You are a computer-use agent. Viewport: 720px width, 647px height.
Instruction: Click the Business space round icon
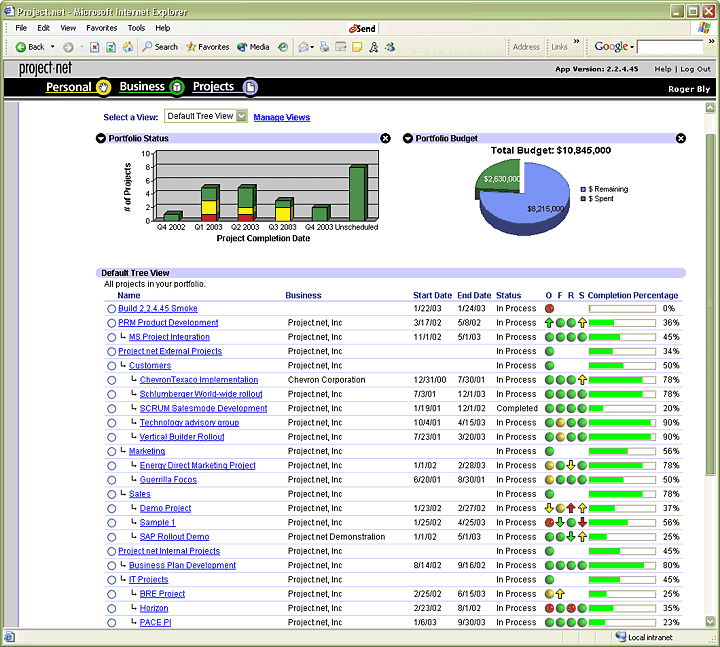click(x=177, y=87)
